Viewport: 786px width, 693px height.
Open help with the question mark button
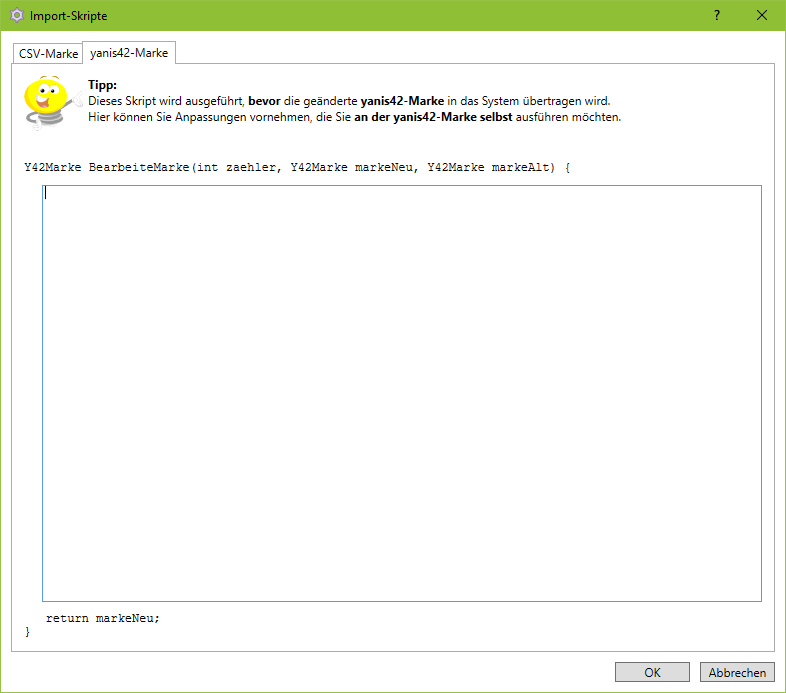tap(716, 16)
